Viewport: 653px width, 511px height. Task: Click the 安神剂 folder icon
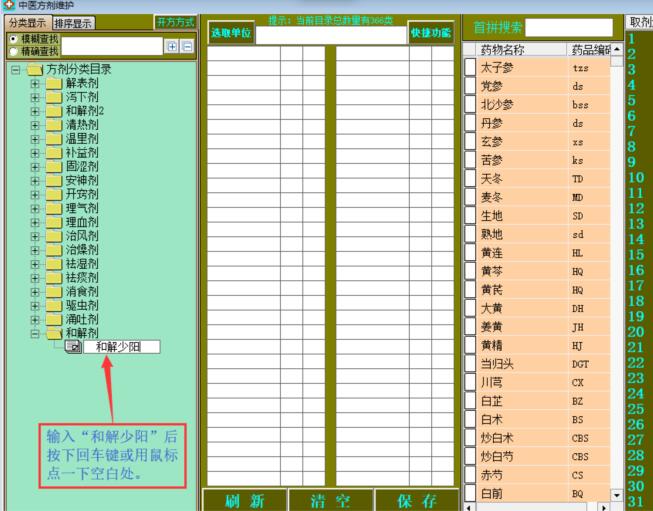[54, 181]
